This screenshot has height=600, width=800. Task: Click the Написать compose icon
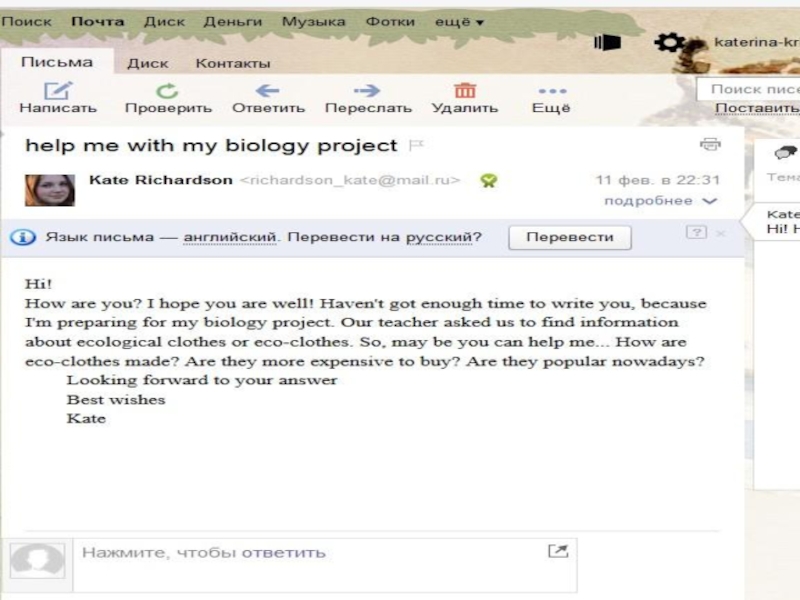(58, 91)
